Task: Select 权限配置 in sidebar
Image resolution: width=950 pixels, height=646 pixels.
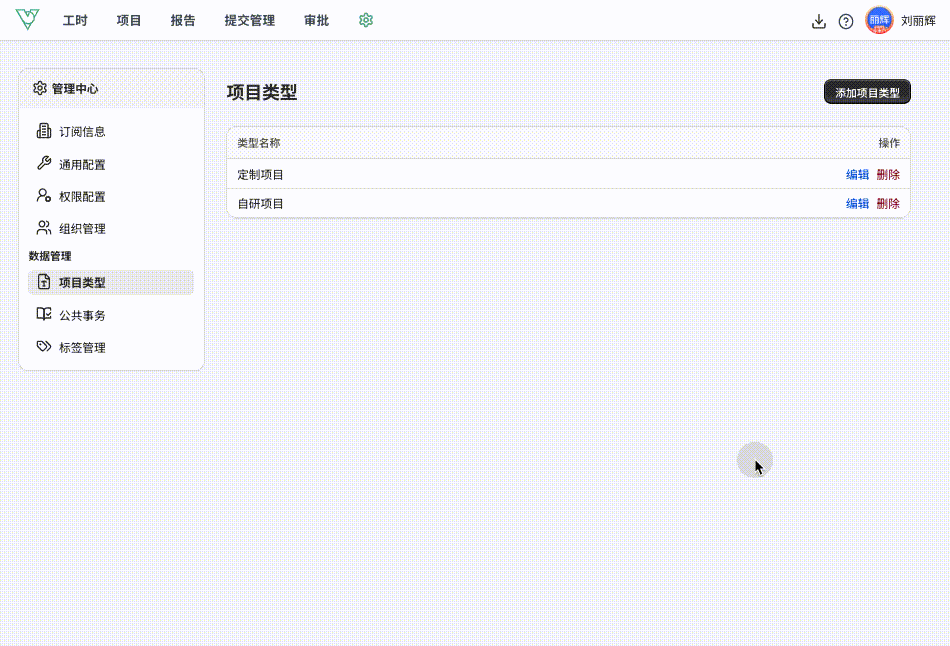Action: [x=111, y=196]
